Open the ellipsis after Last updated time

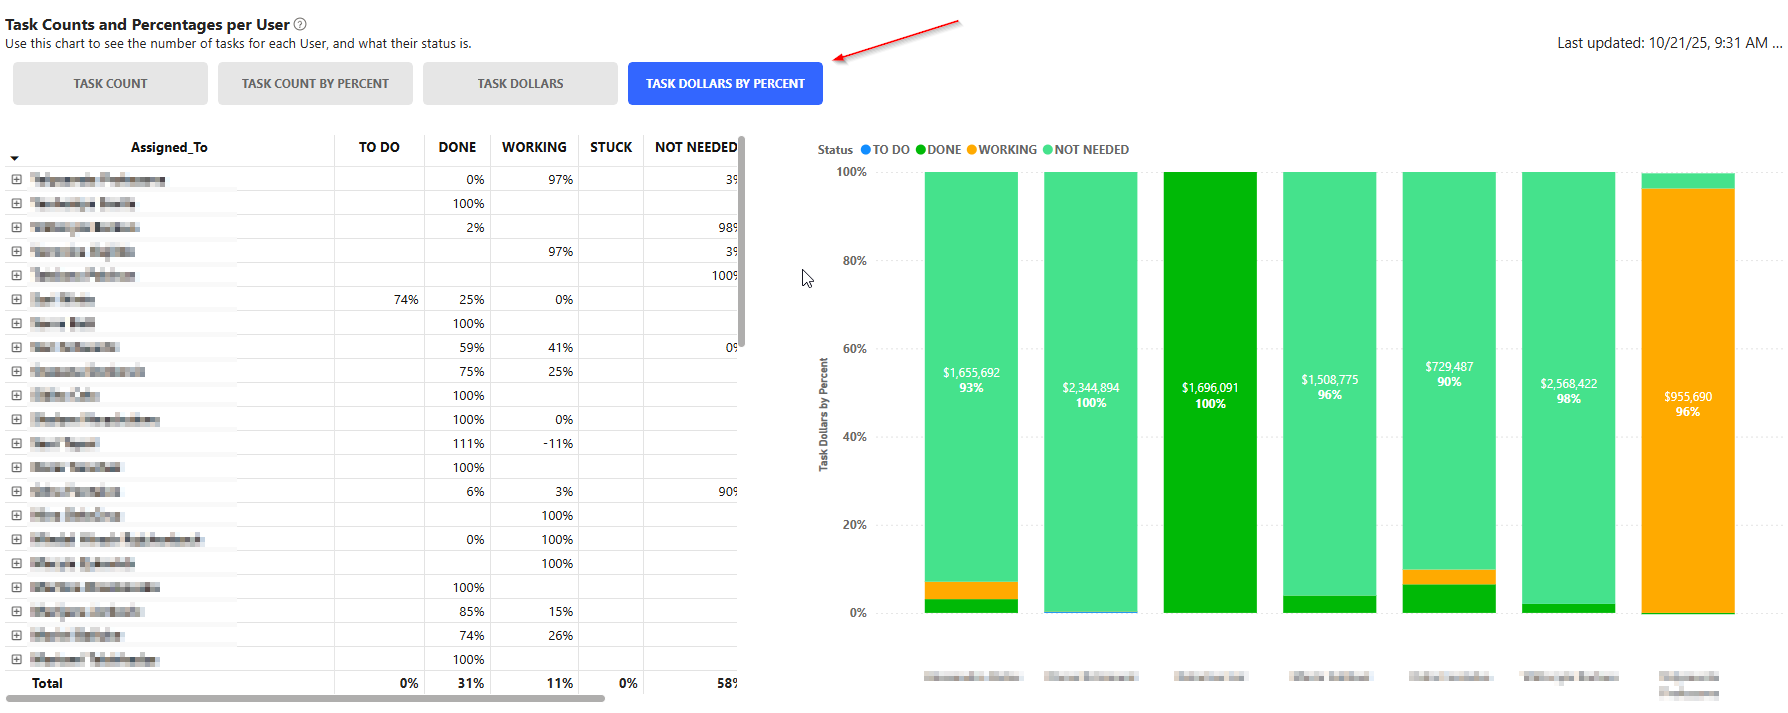point(1777,43)
